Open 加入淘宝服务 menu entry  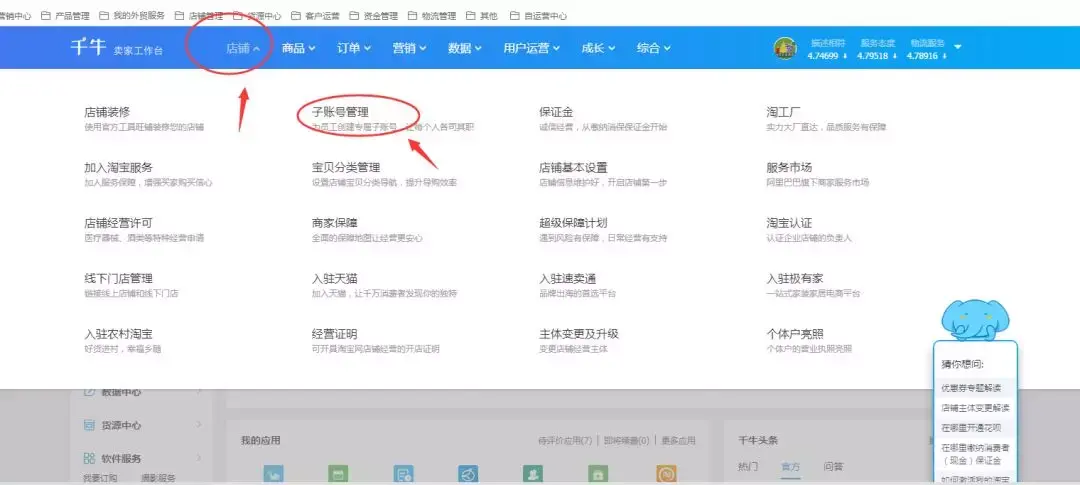coord(118,167)
